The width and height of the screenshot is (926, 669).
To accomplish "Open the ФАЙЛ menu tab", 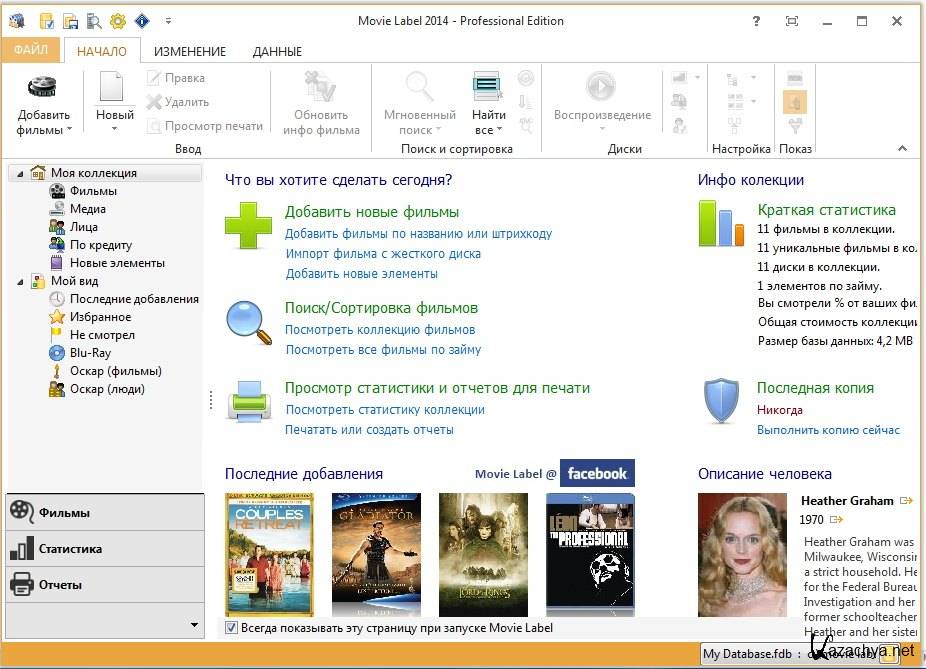I will (x=31, y=49).
